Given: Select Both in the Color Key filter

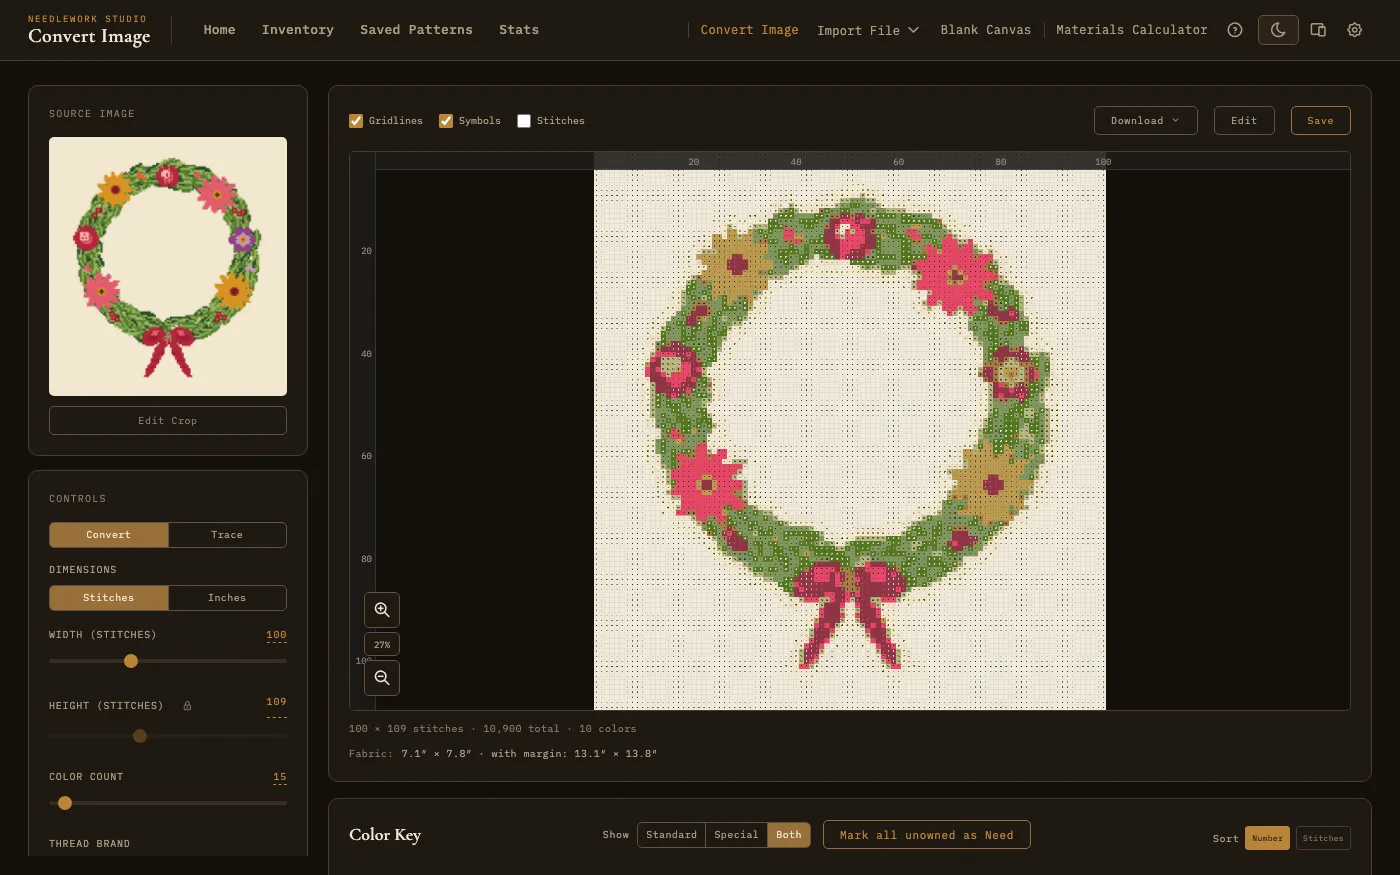Looking at the screenshot, I should click(x=789, y=835).
